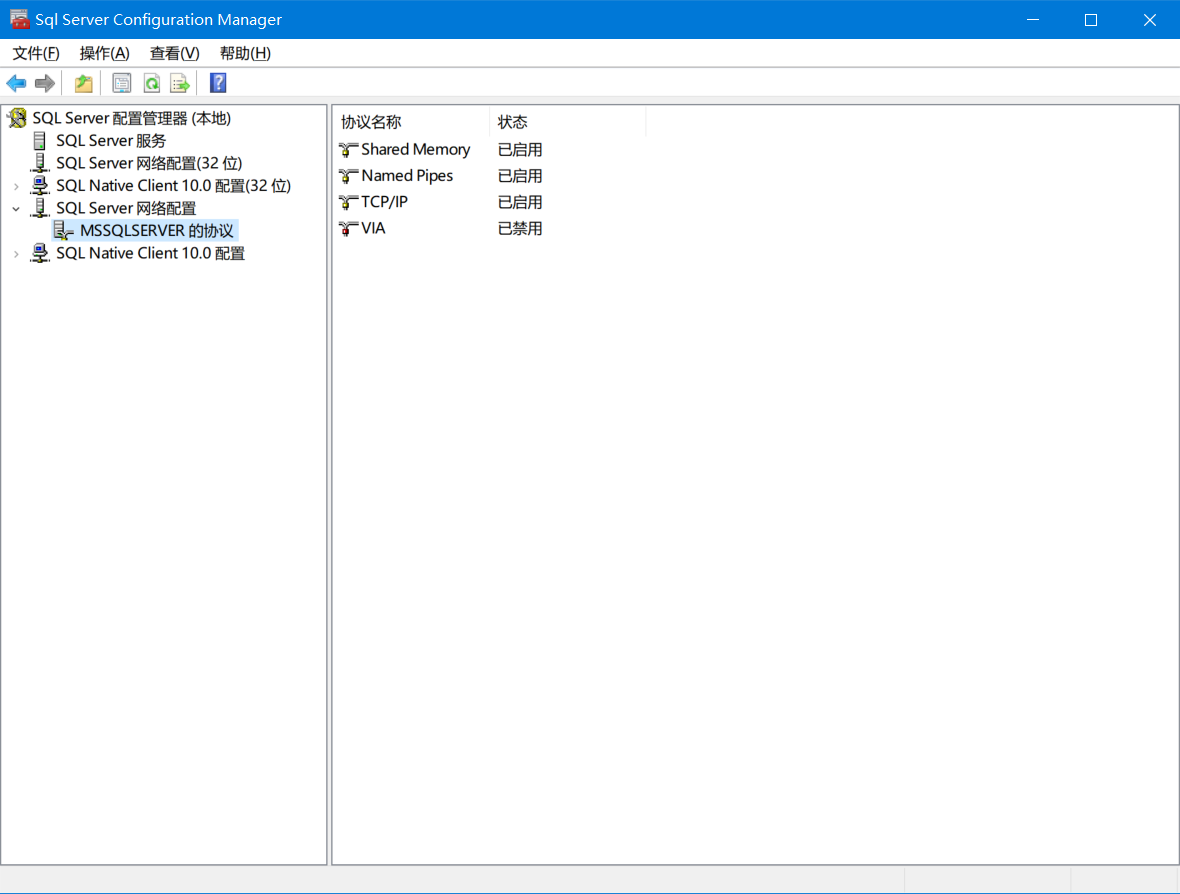Image resolution: width=1180 pixels, height=894 pixels.
Task: Expand SQL Native Client 10.0 配置(32 位) node
Action: tap(16, 186)
